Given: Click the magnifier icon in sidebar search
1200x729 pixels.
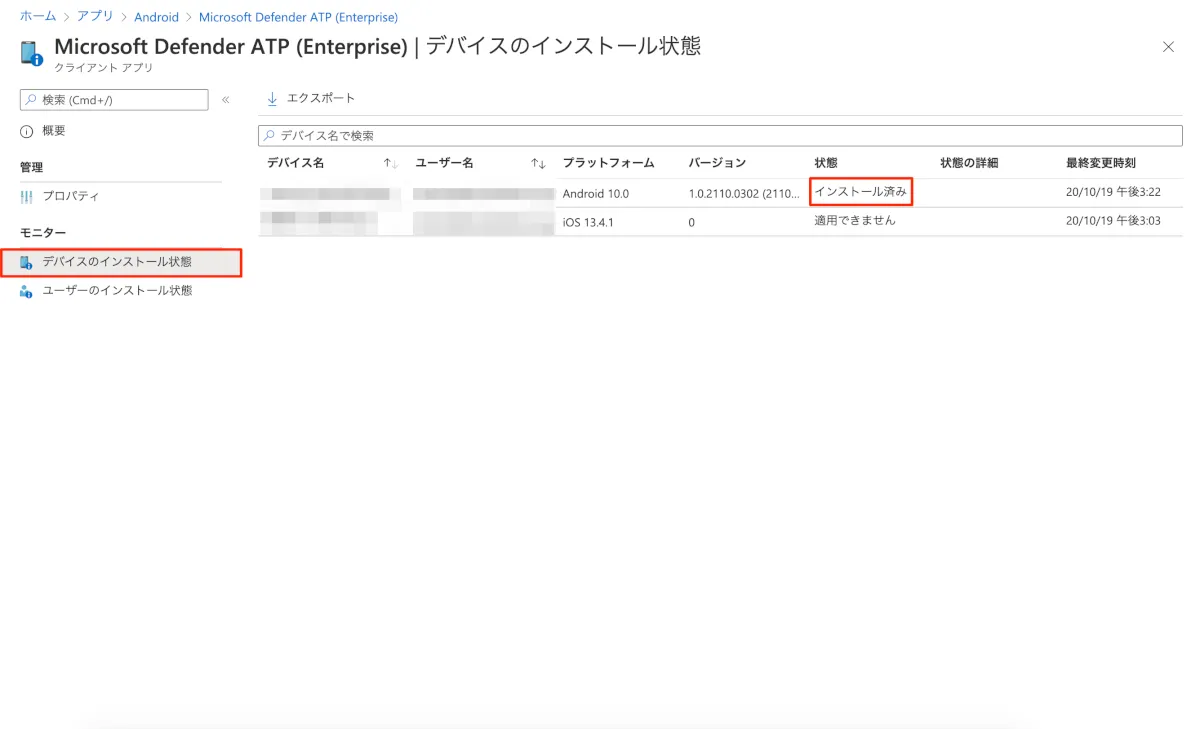Looking at the screenshot, I should click(31, 100).
